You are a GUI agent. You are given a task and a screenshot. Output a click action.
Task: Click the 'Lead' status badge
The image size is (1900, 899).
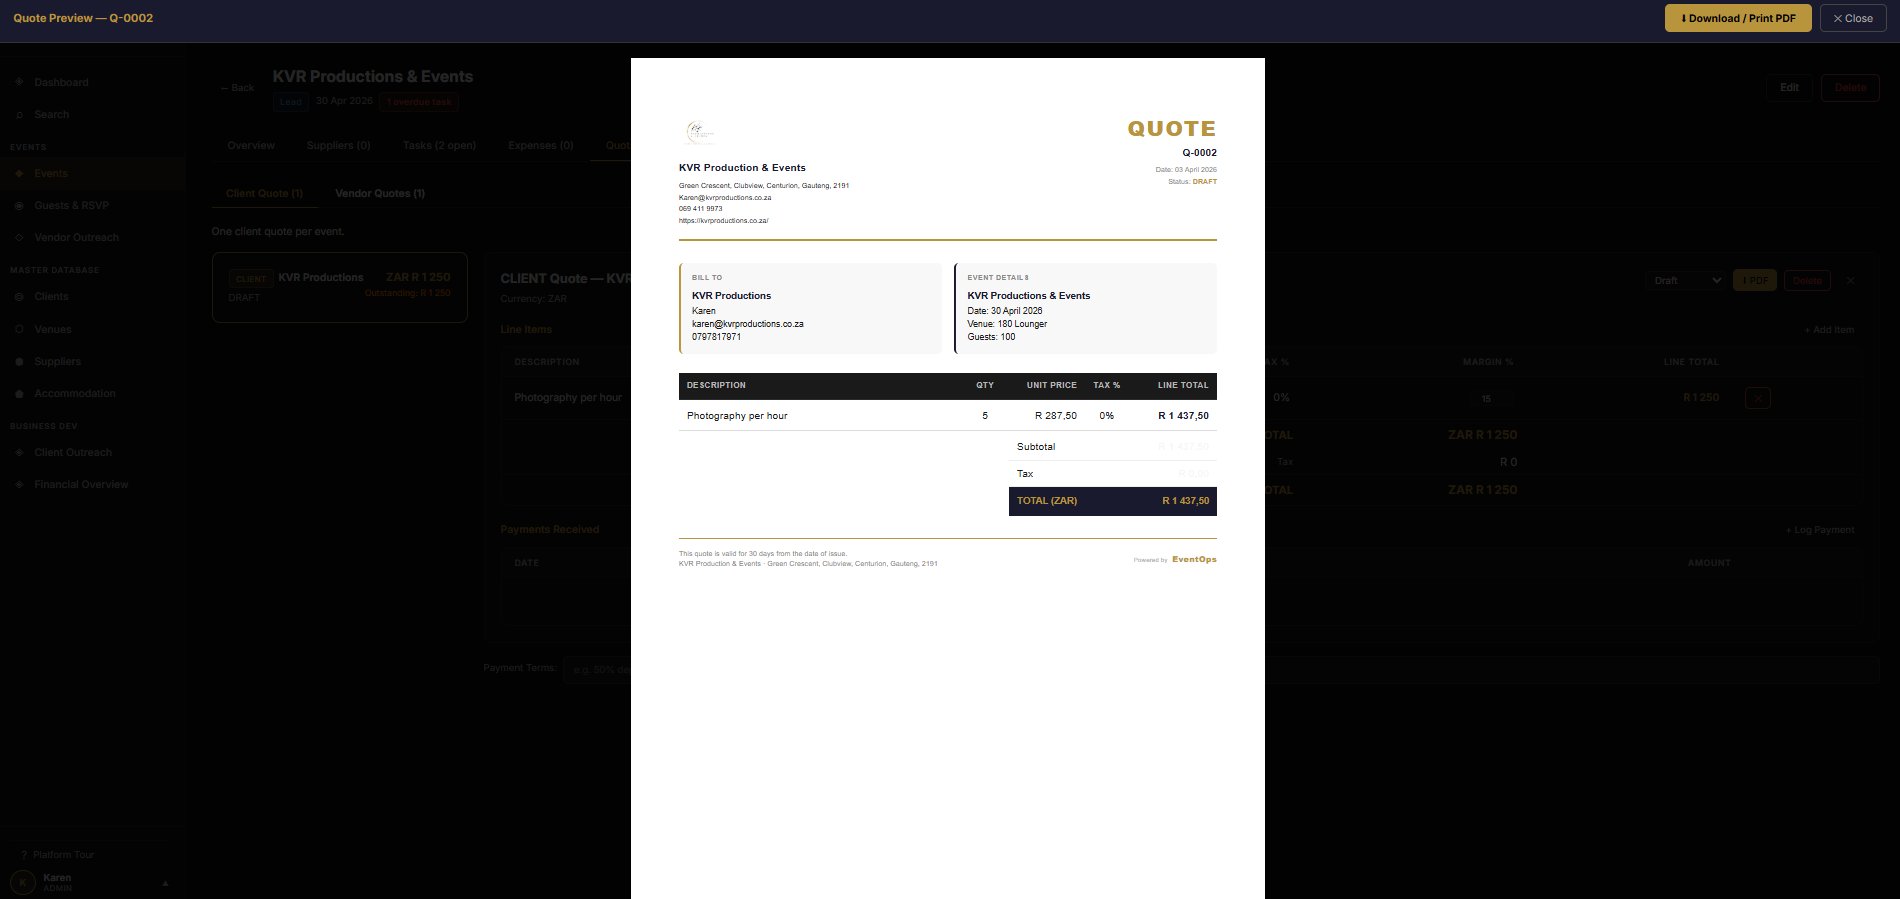coord(291,102)
